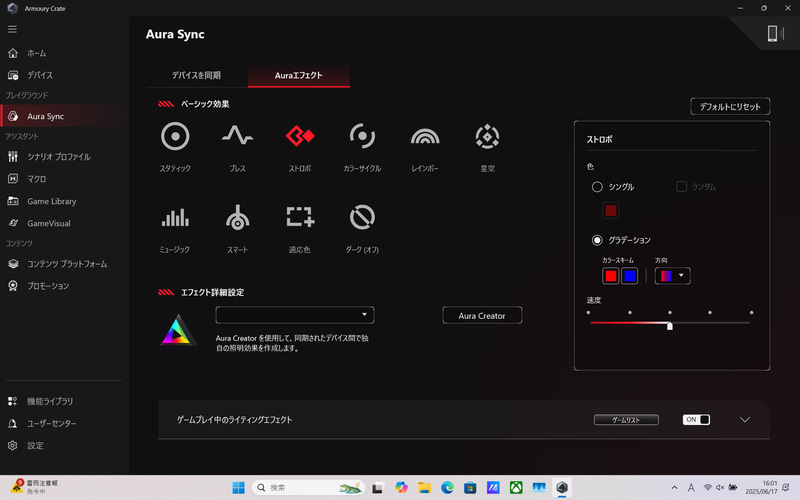Screen dimensions: 800x500
Task: Open the Game List (ゲームリスト) button
Action: pyautogui.click(x=626, y=419)
